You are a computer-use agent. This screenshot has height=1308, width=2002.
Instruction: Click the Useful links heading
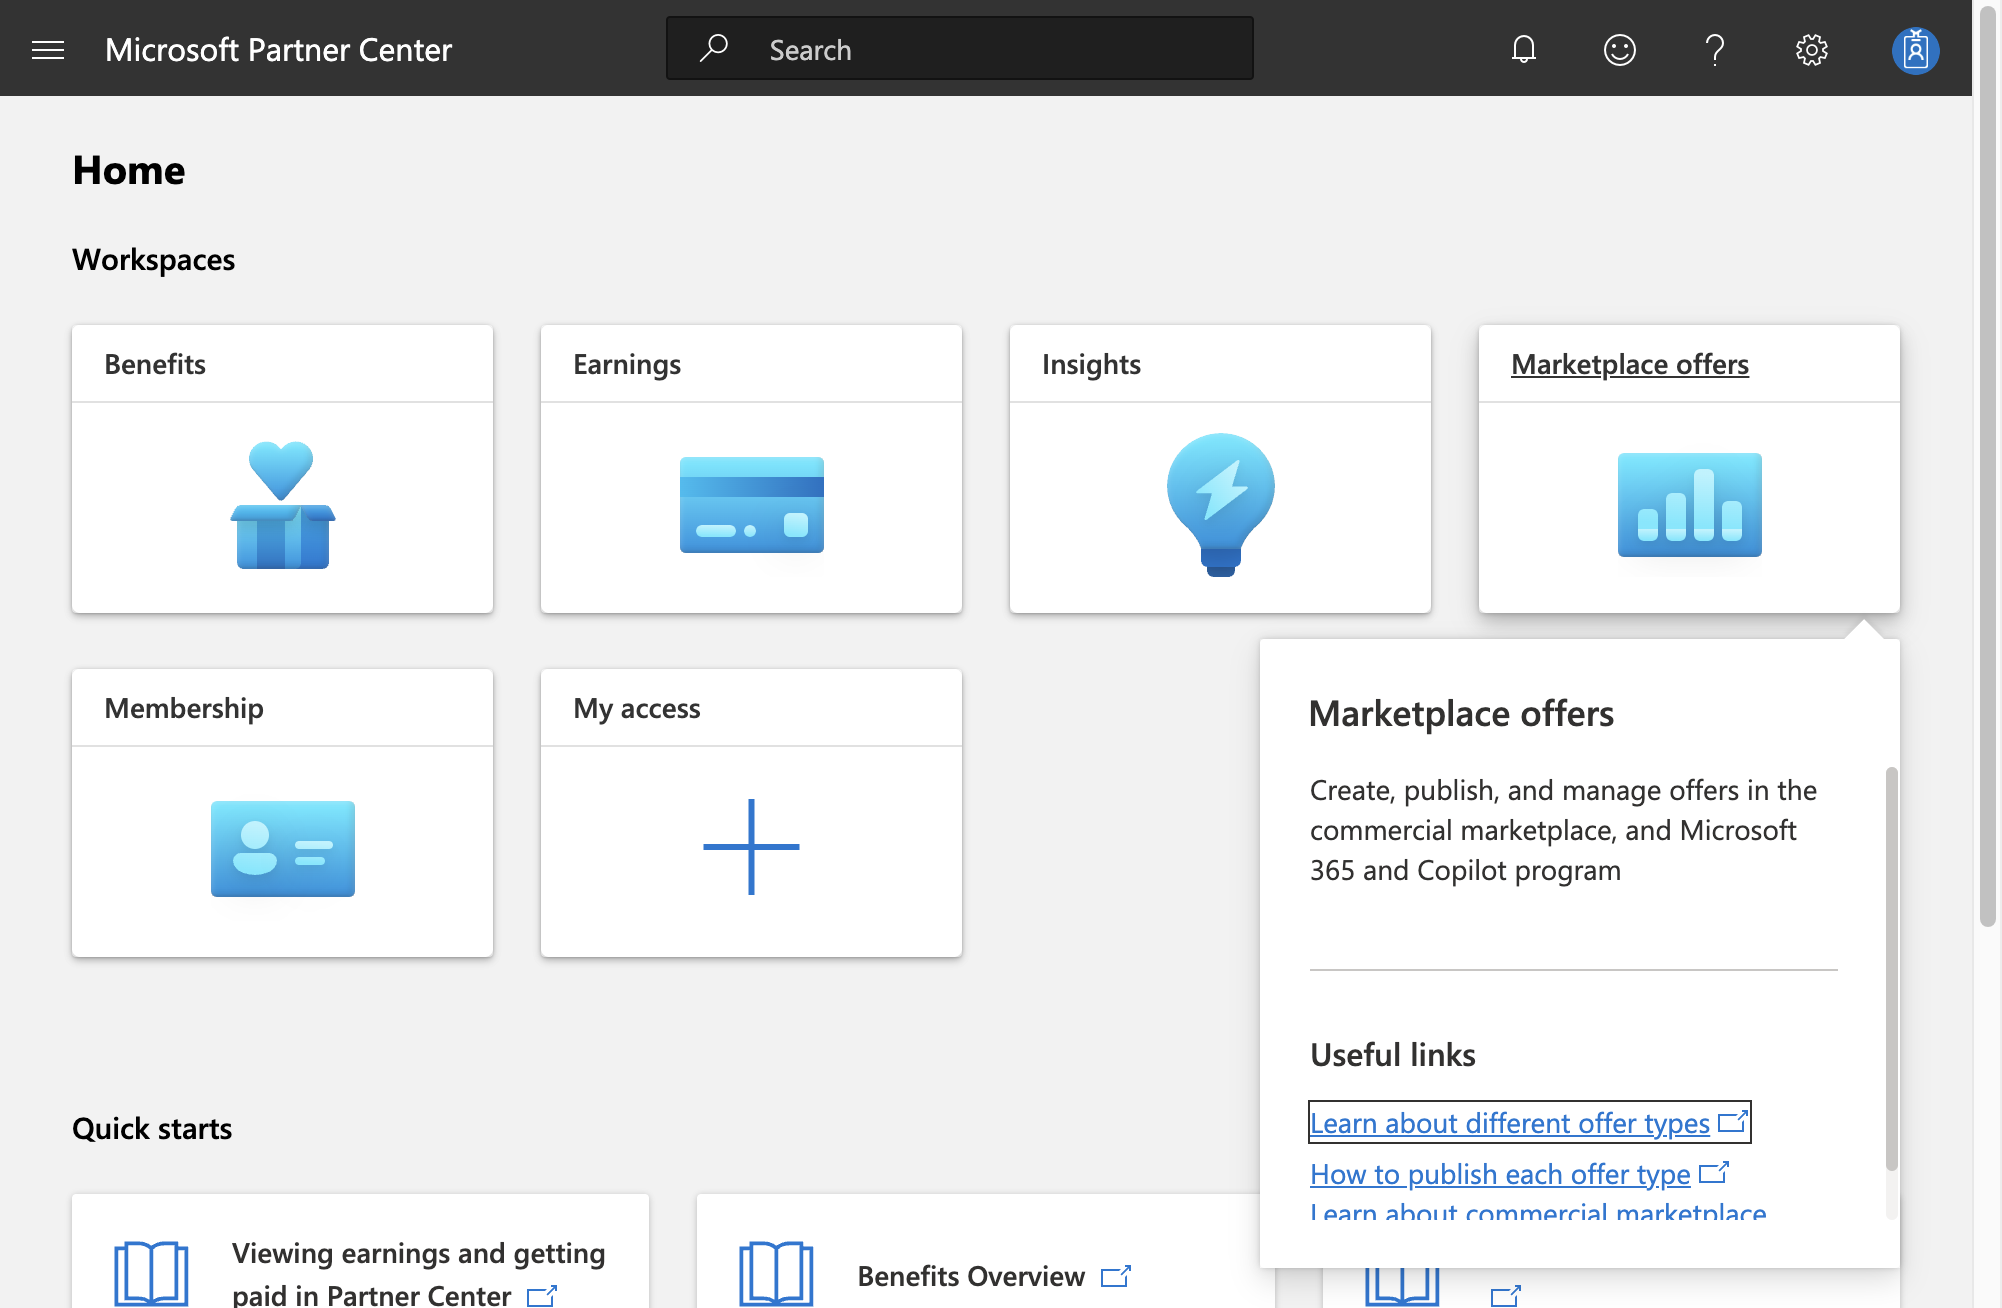(x=1393, y=1055)
